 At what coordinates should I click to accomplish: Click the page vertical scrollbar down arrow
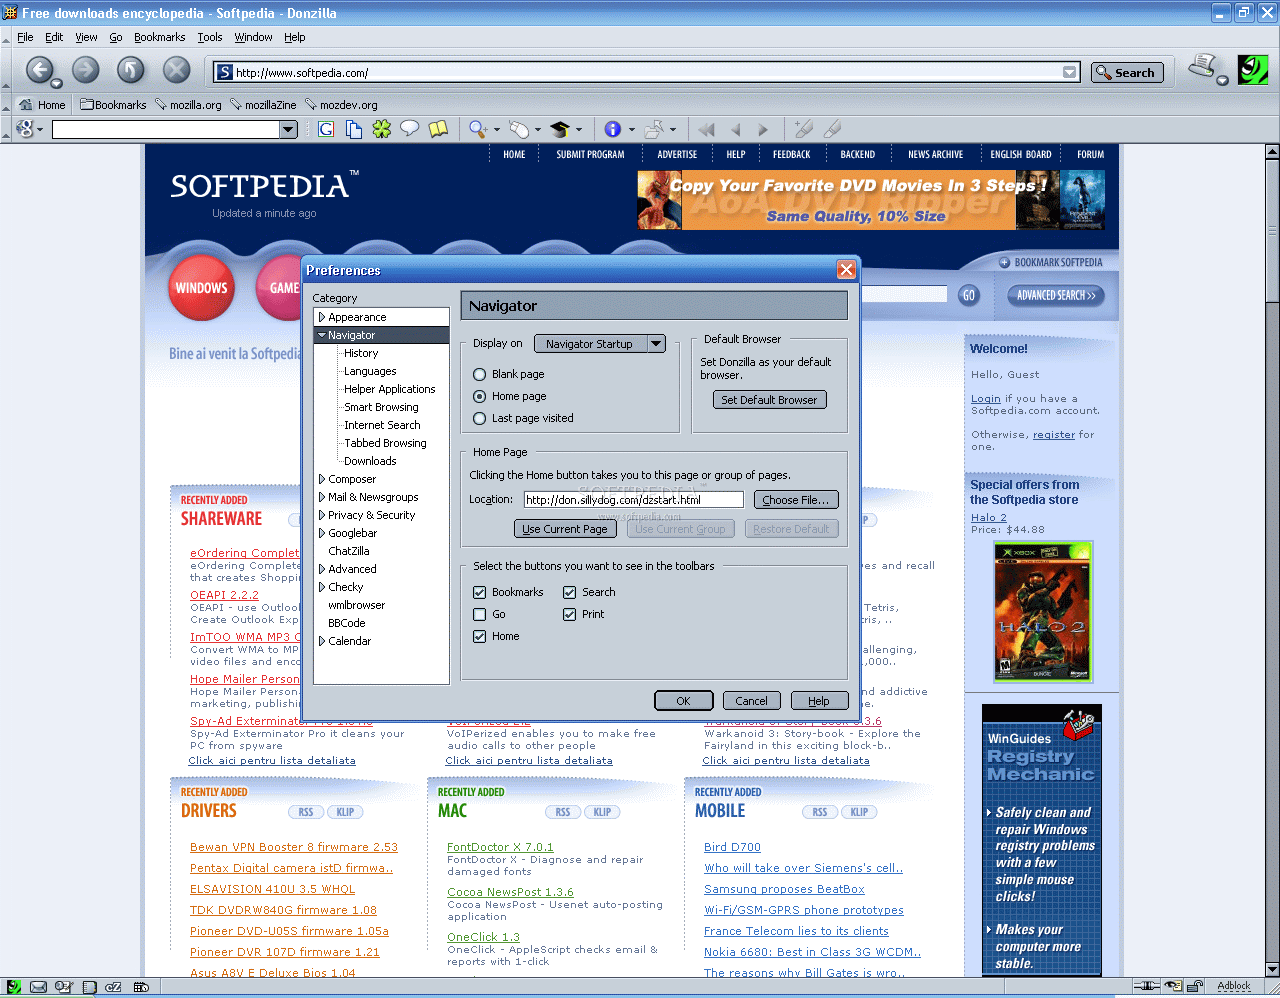1272,969
